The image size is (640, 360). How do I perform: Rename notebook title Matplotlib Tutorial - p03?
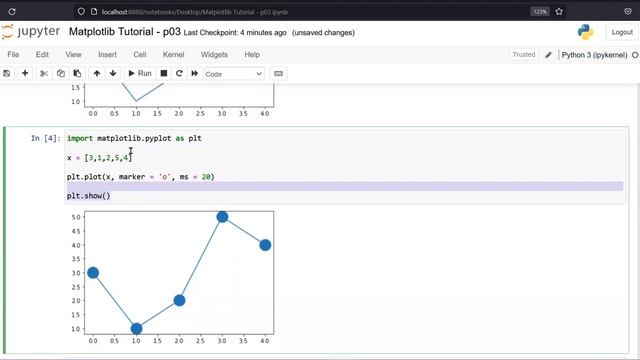125,32
